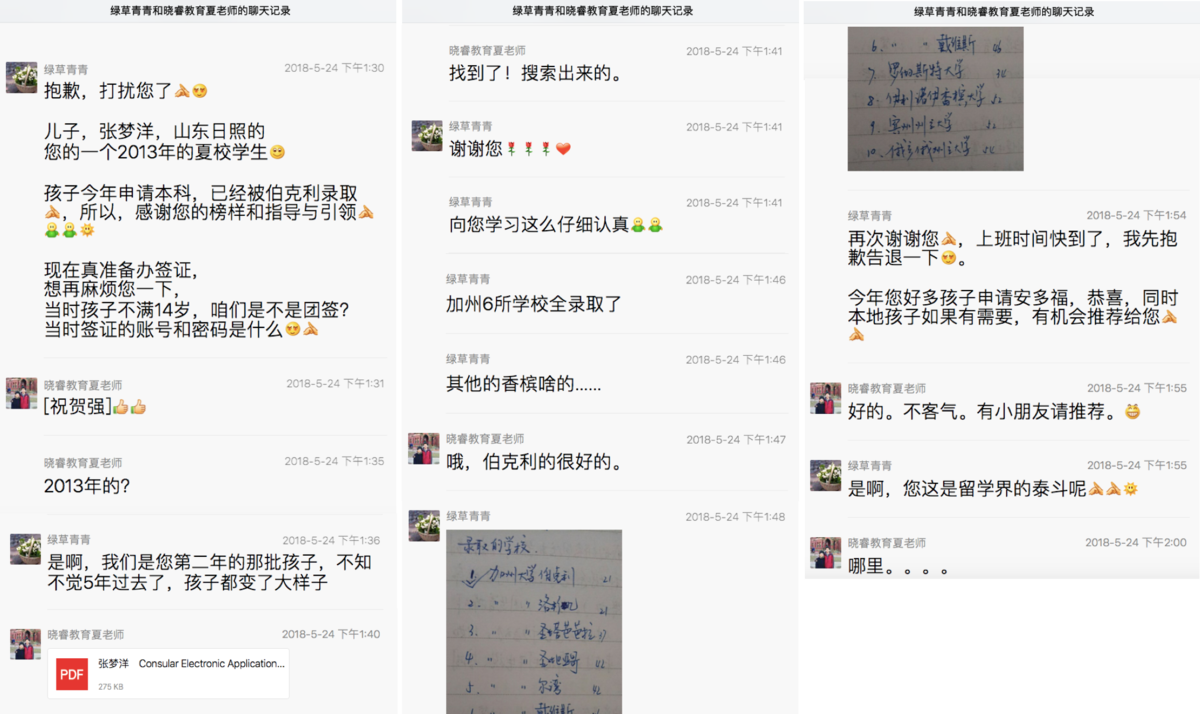Click 夏老师 avatar next to the PDF attachment message
Viewport: 1200px width, 714px height.
tap(26, 643)
